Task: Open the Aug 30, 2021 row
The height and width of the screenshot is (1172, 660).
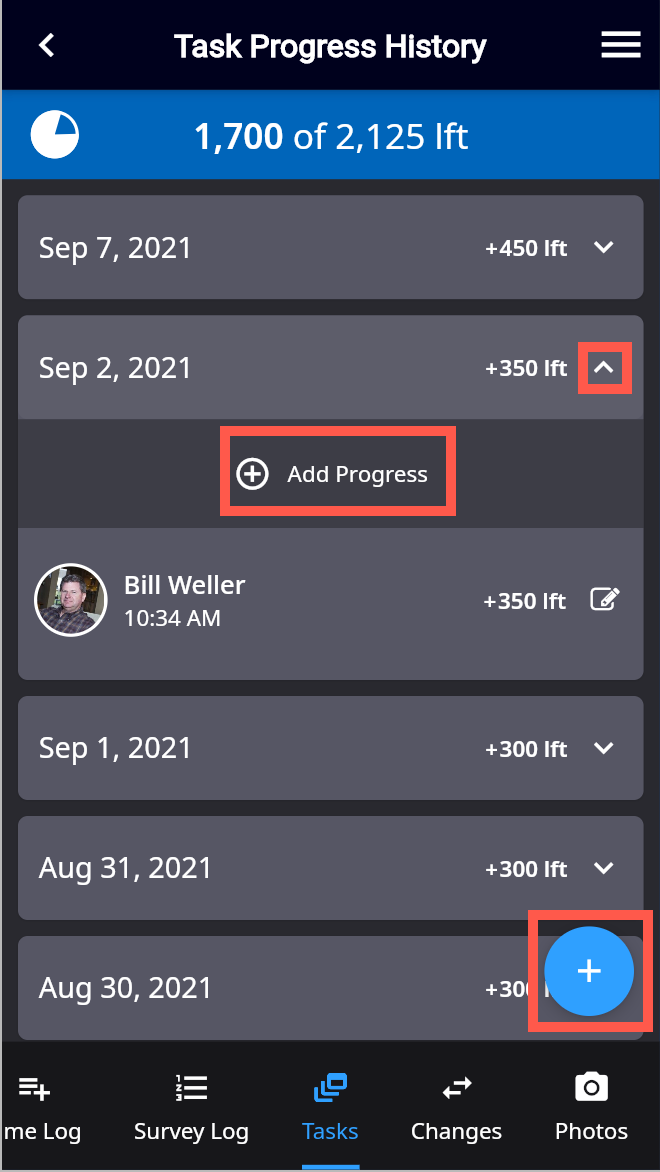Action: [x=330, y=988]
